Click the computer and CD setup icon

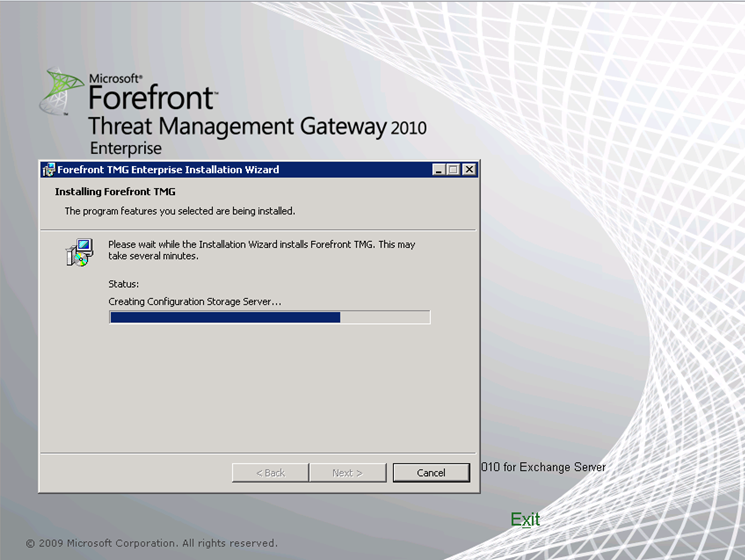pos(80,253)
